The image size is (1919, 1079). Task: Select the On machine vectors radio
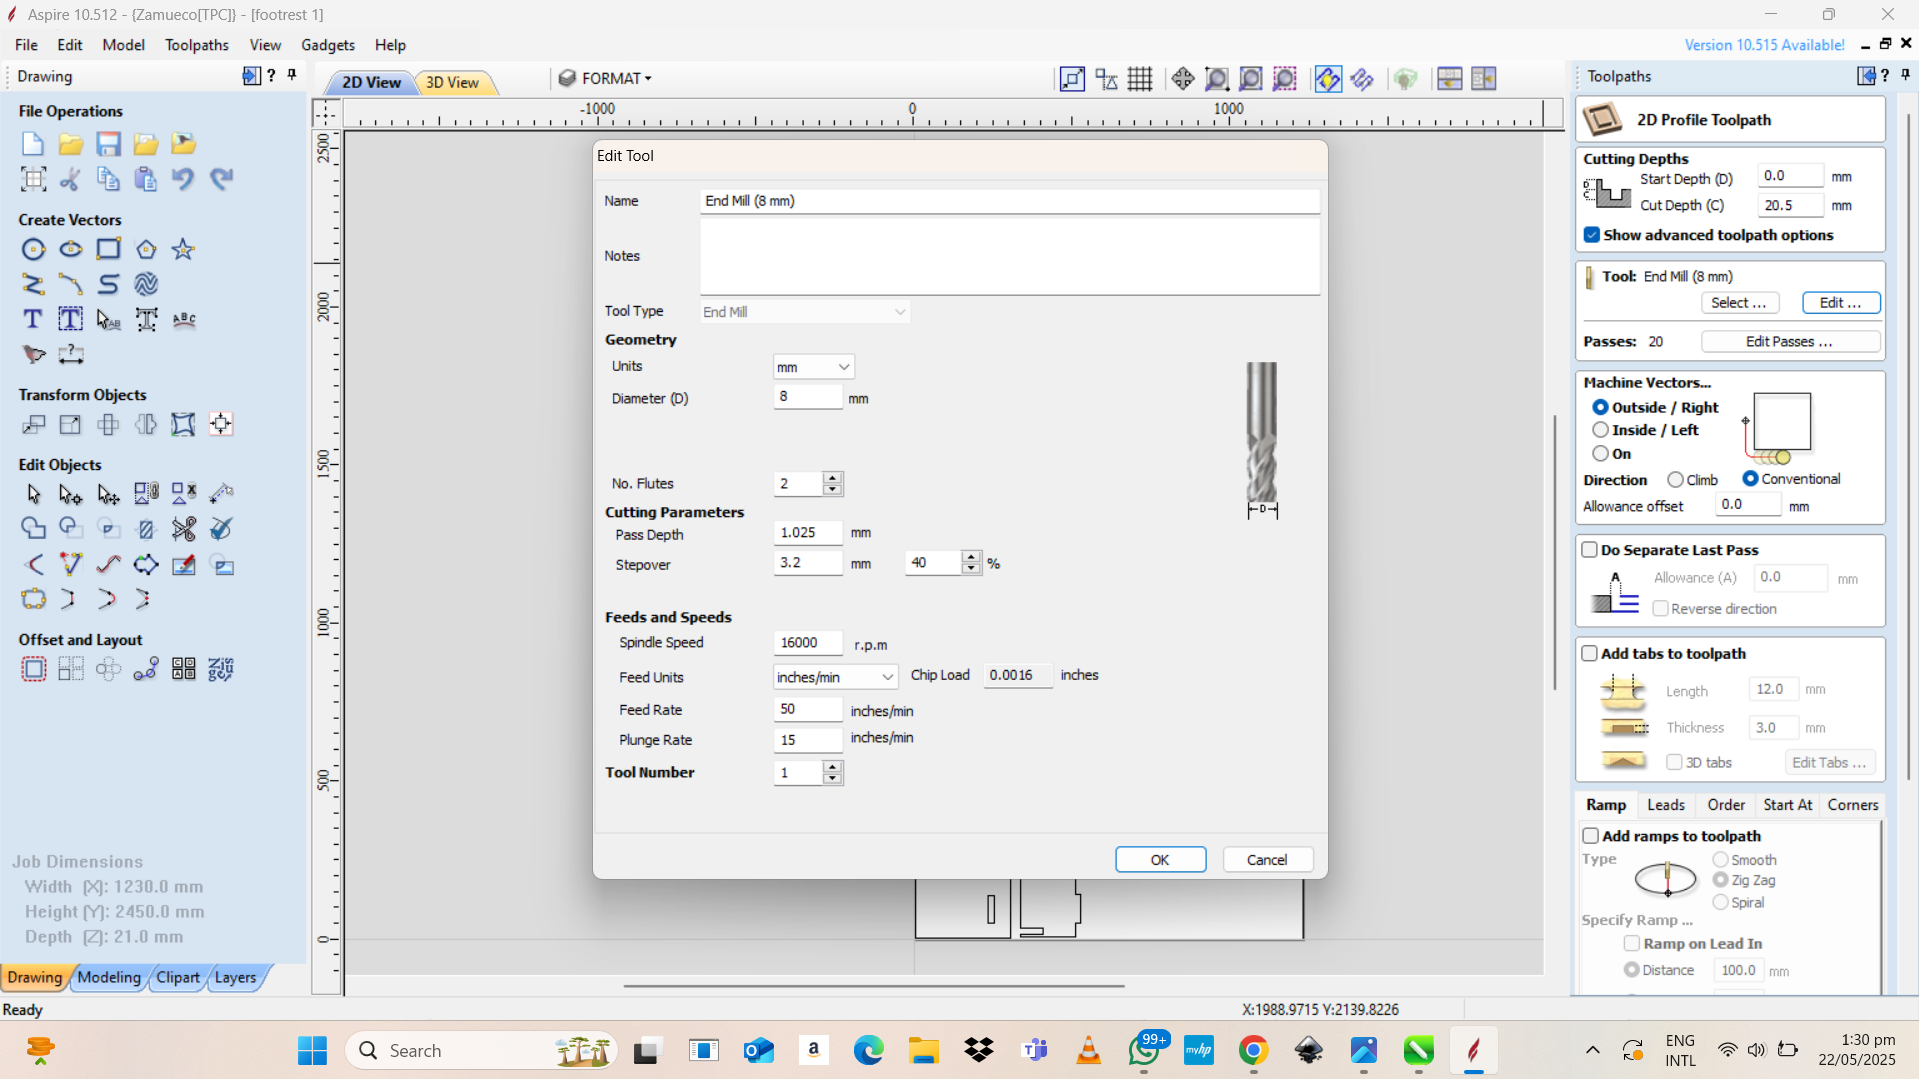coord(1600,454)
